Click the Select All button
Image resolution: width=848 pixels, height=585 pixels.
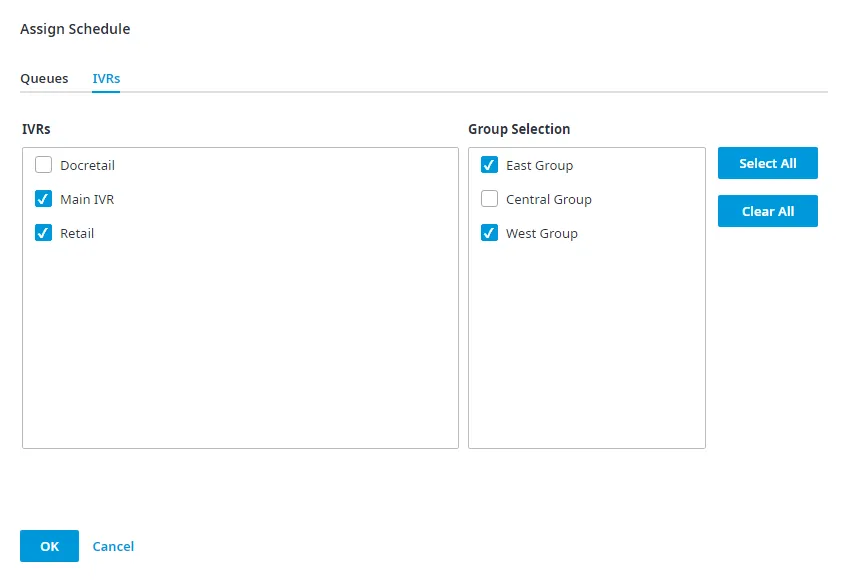[x=767, y=163]
